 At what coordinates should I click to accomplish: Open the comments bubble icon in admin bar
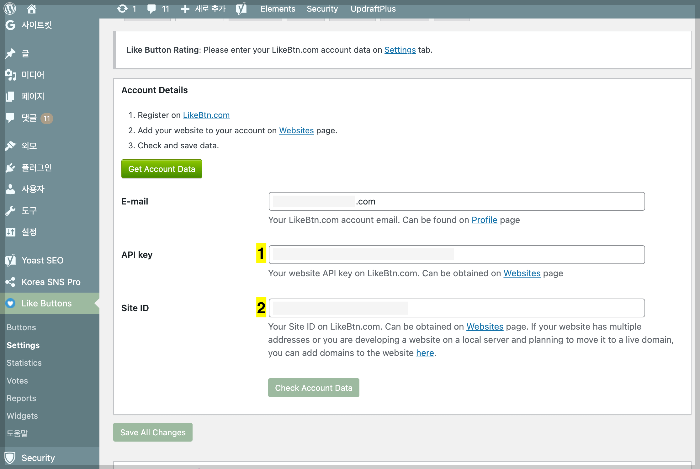[x=152, y=8]
